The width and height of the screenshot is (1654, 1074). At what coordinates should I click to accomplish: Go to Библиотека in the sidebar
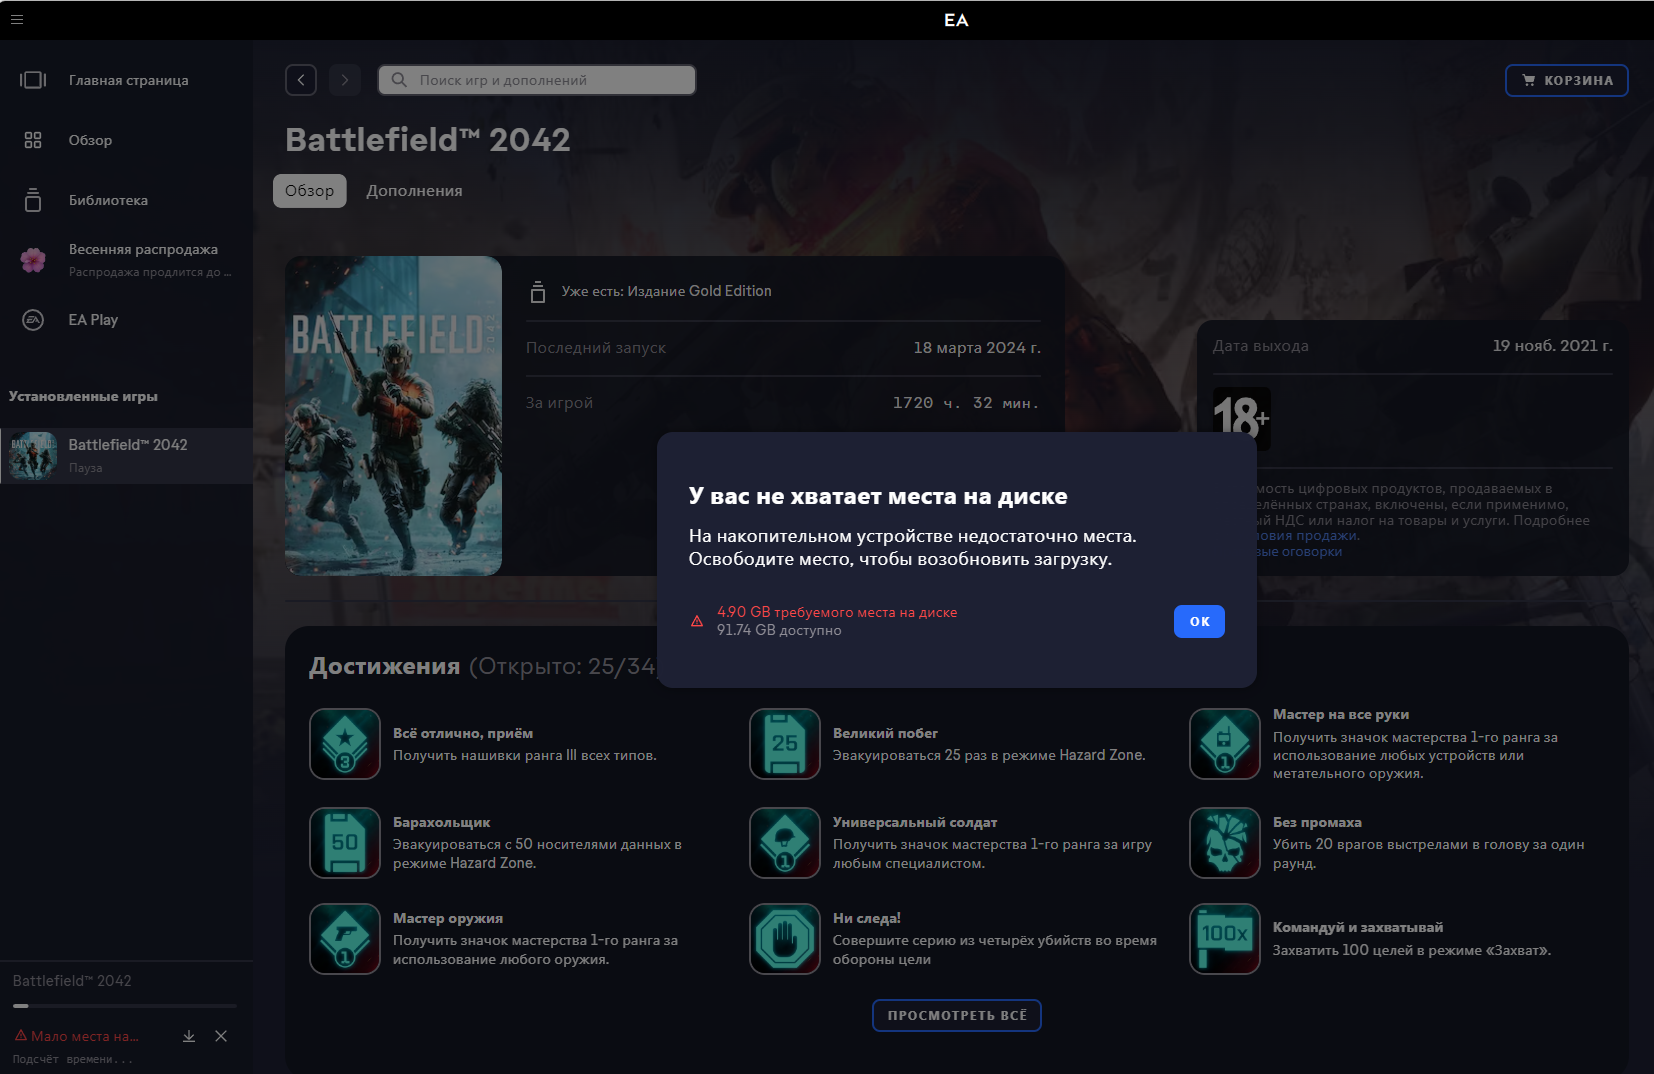(126, 200)
